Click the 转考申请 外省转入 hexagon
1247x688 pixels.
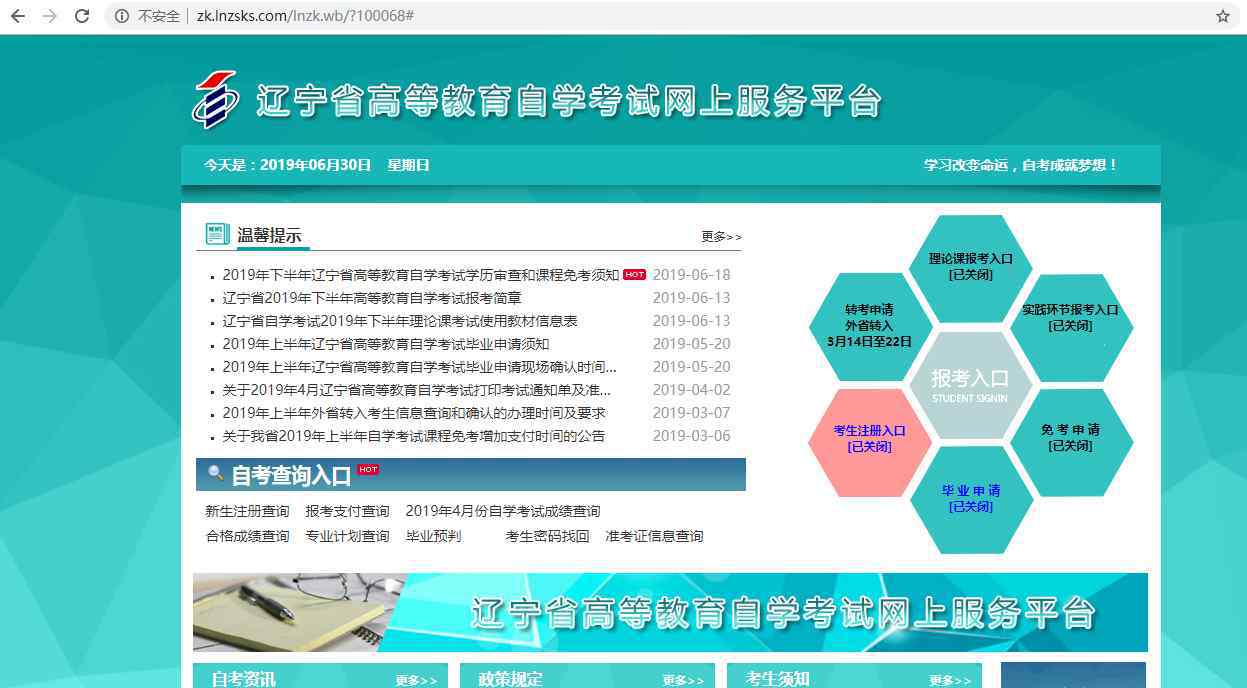tap(870, 325)
